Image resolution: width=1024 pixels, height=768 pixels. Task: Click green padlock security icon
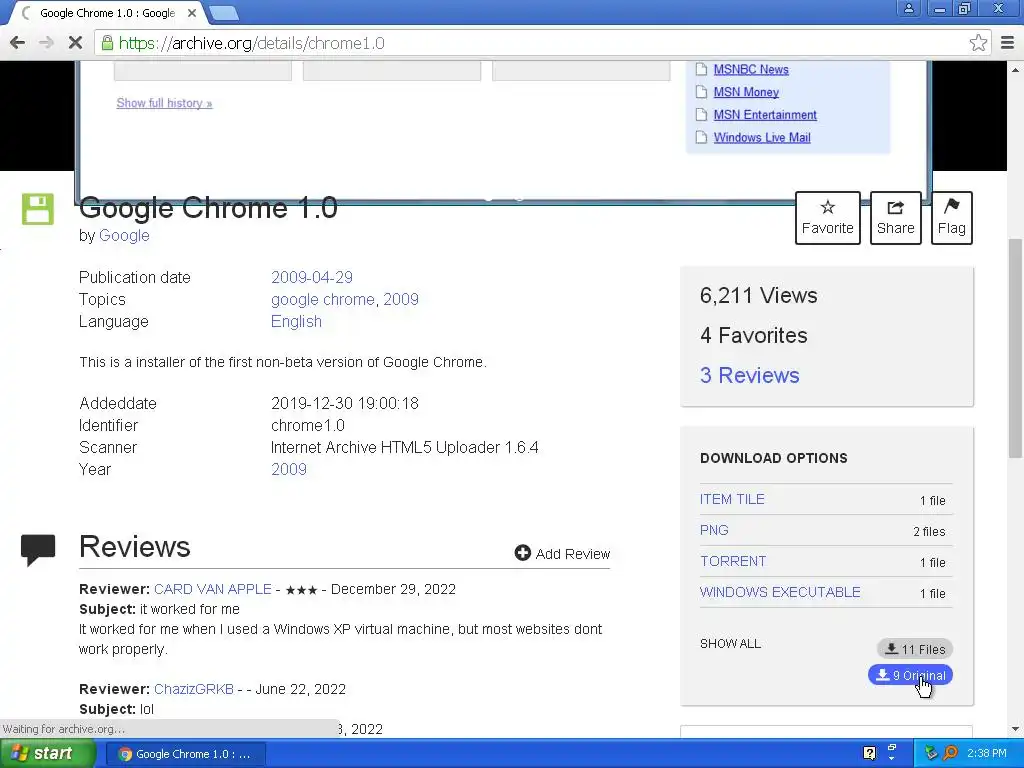pyautogui.click(x=107, y=43)
